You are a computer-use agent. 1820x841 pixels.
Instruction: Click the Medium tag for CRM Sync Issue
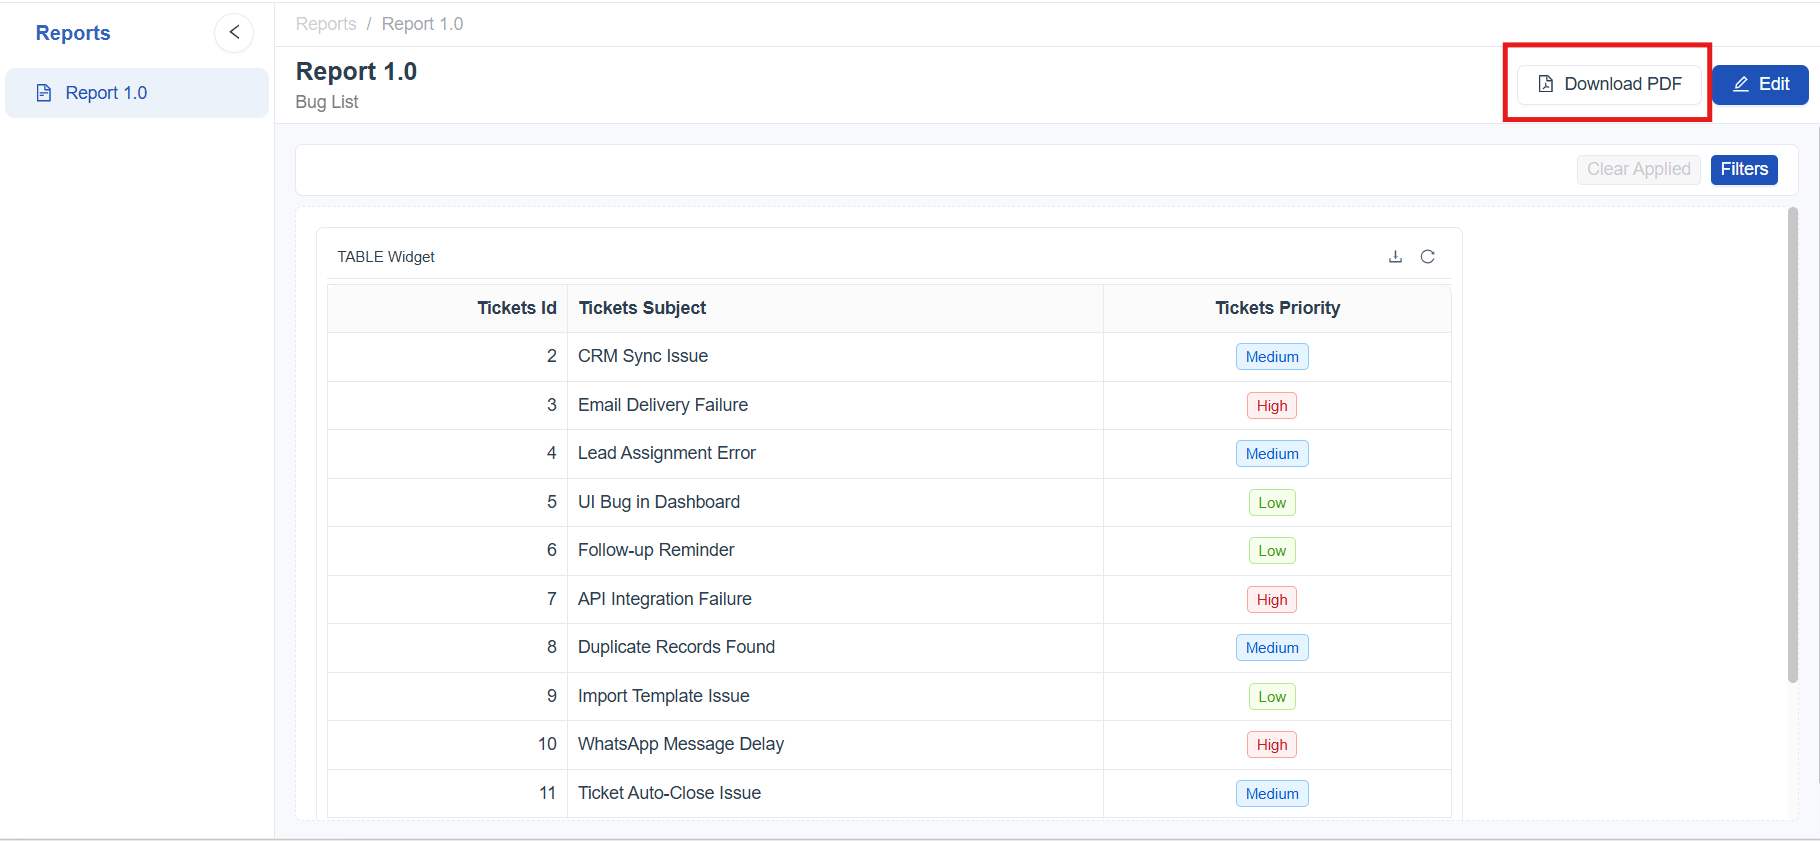1271,357
